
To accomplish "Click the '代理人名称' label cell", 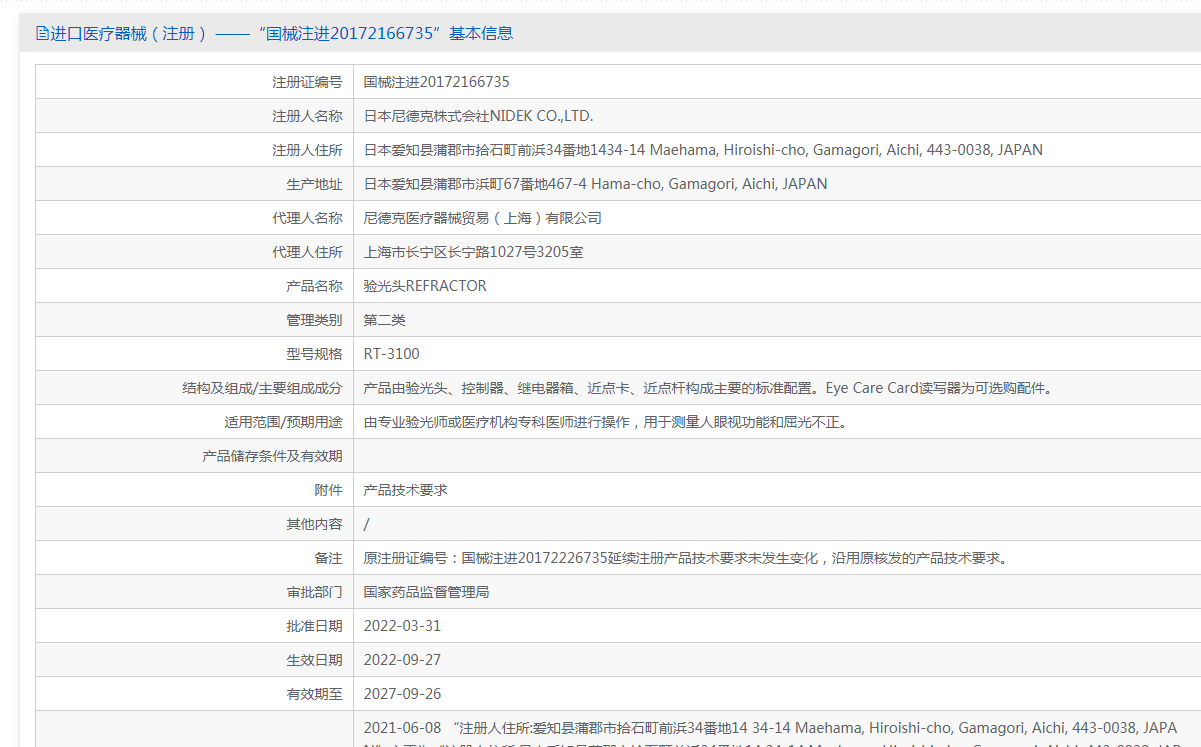I will pos(195,218).
